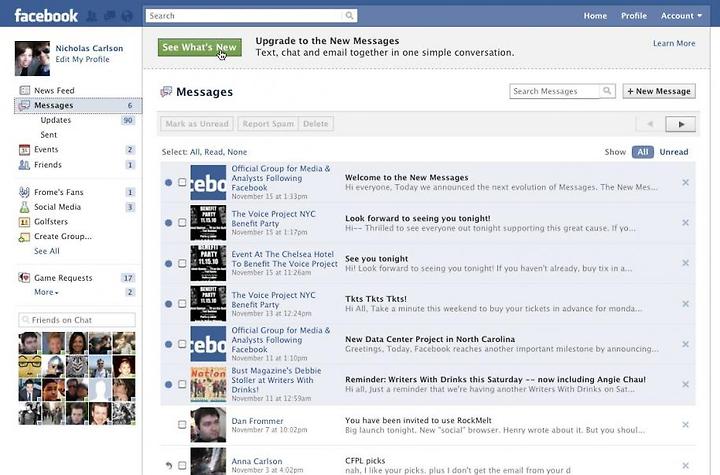The image size is (720, 475).
Task: Click the See What's New button
Action: (200, 47)
